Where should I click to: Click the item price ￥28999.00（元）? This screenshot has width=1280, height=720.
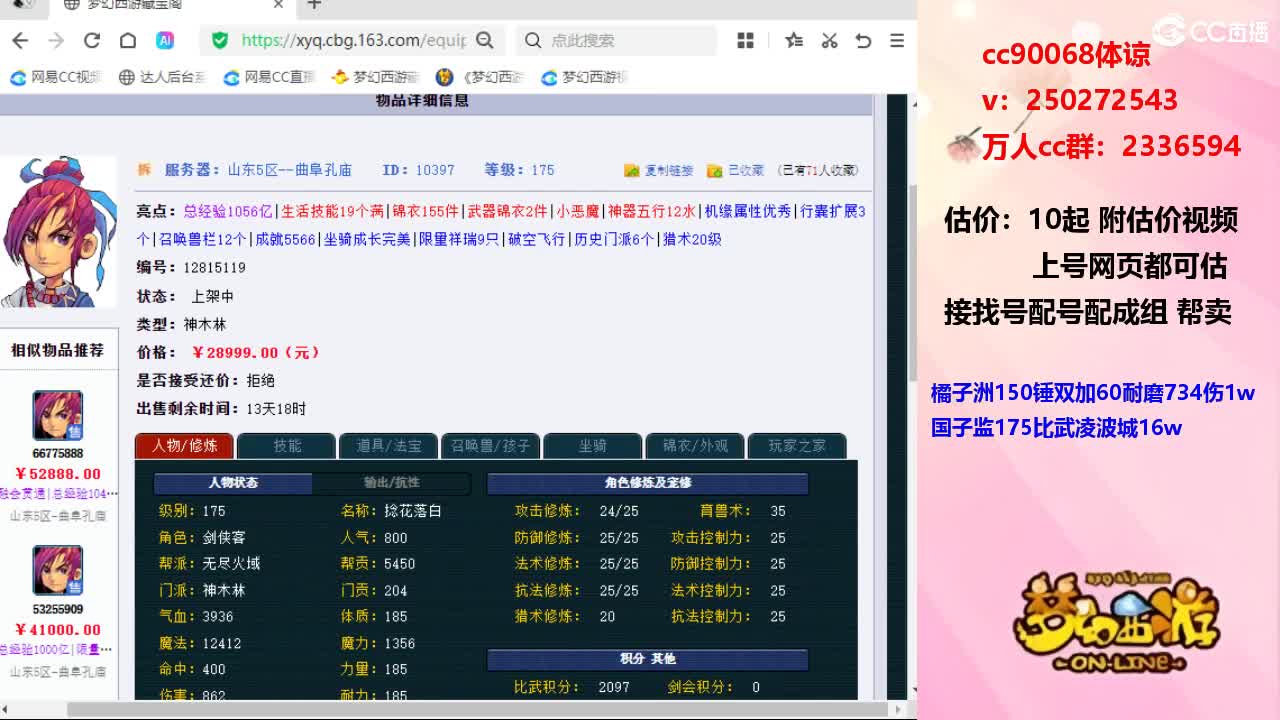click(256, 353)
